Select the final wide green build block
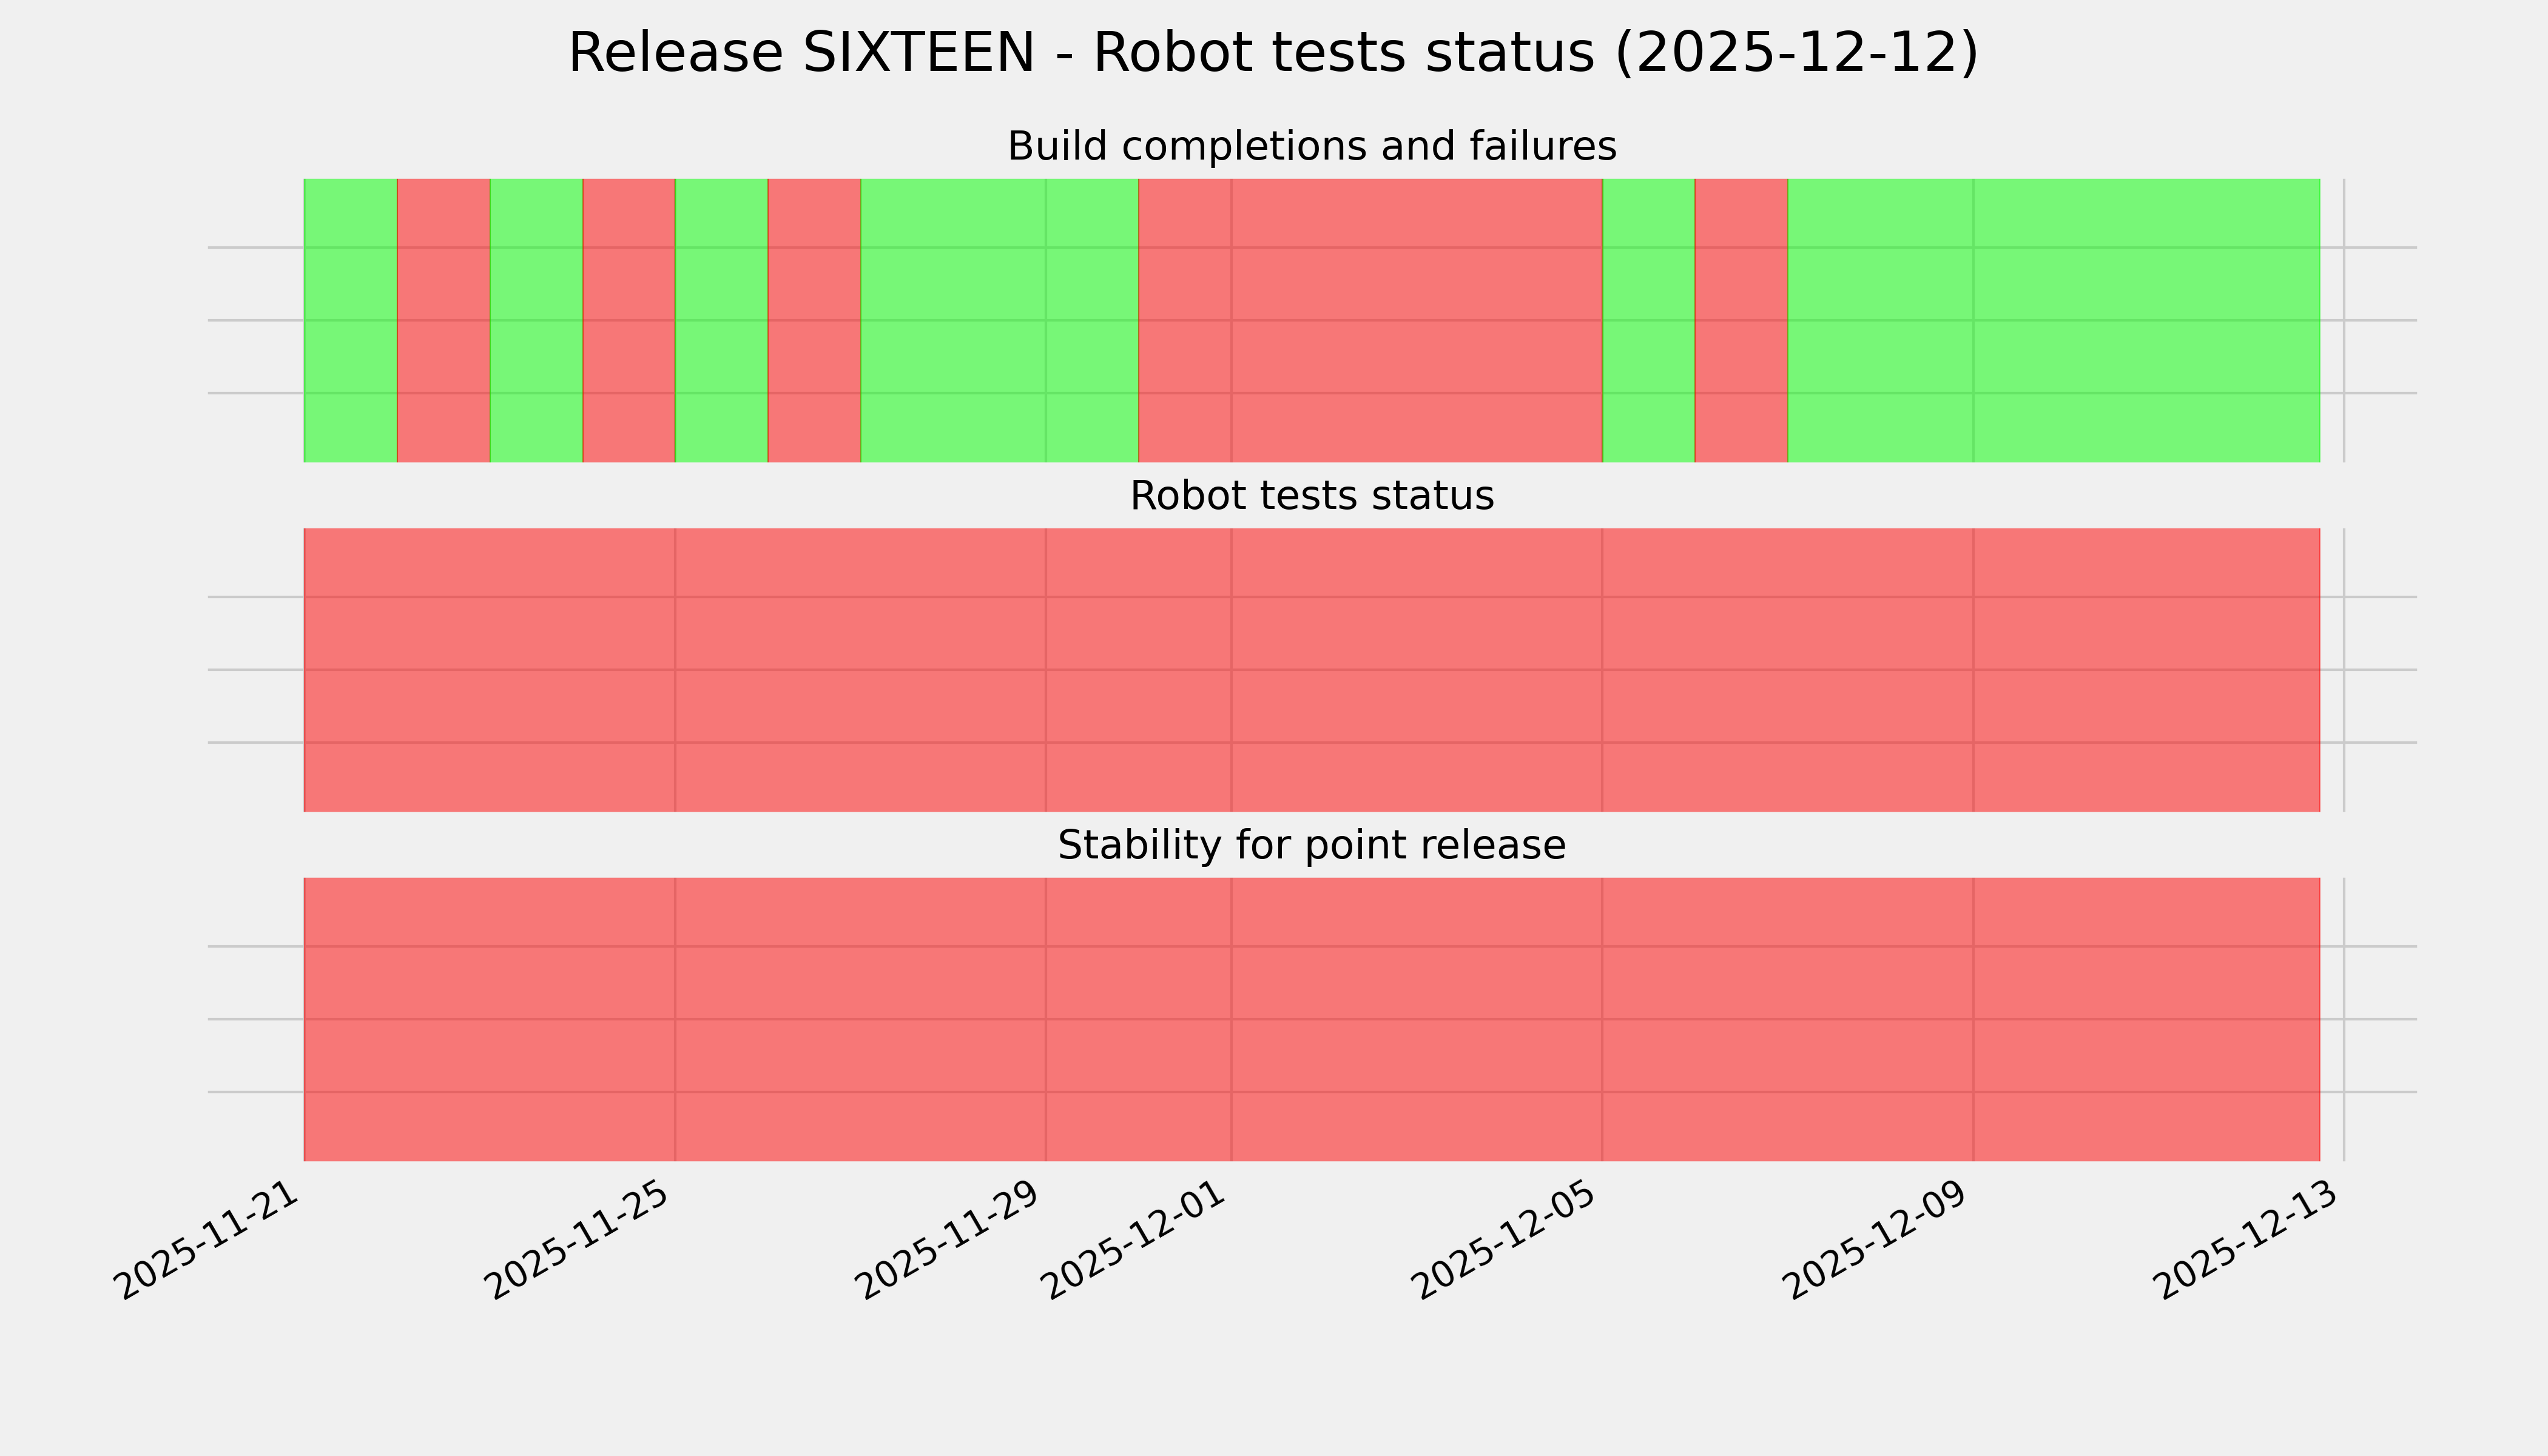 [2053, 320]
